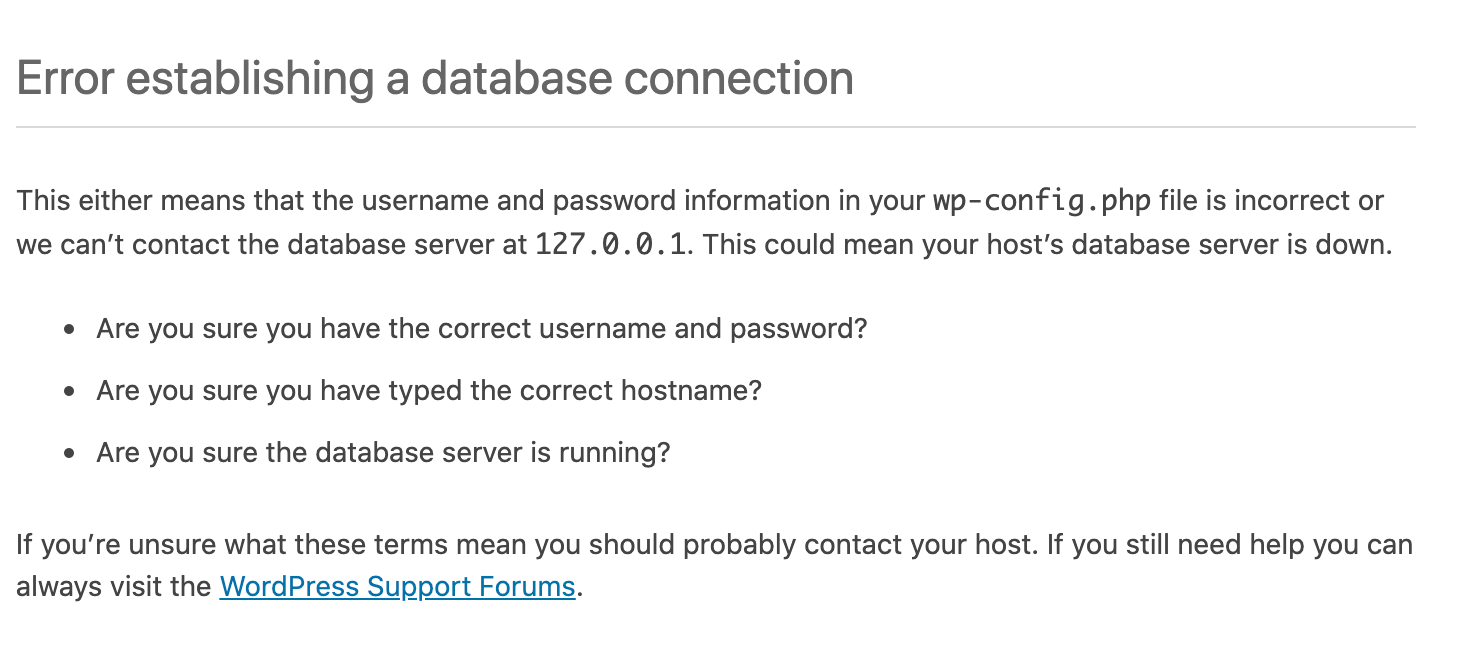Click the wp-config.php filename text
1458x648 pixels.
coord(1041,201)
